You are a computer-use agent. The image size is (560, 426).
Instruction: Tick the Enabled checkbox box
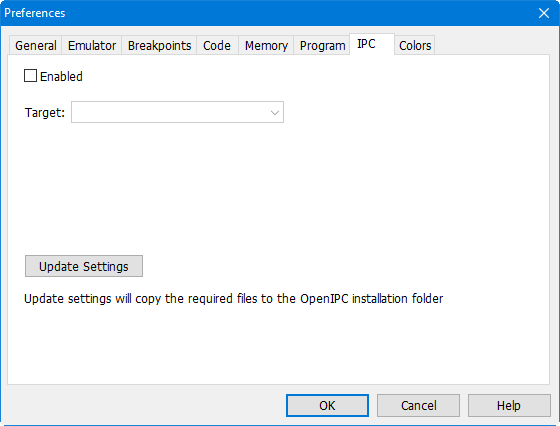[30, 76]
